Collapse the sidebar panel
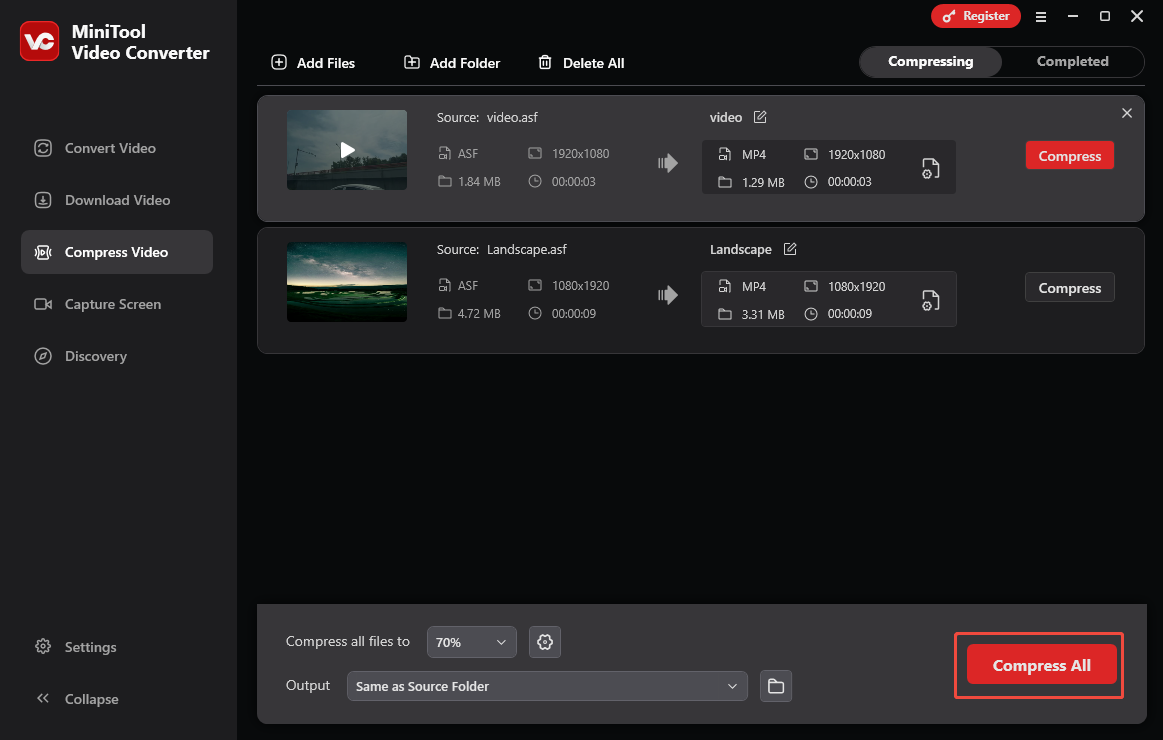This screenshot has width=1163, height=740. pos(78,699)
